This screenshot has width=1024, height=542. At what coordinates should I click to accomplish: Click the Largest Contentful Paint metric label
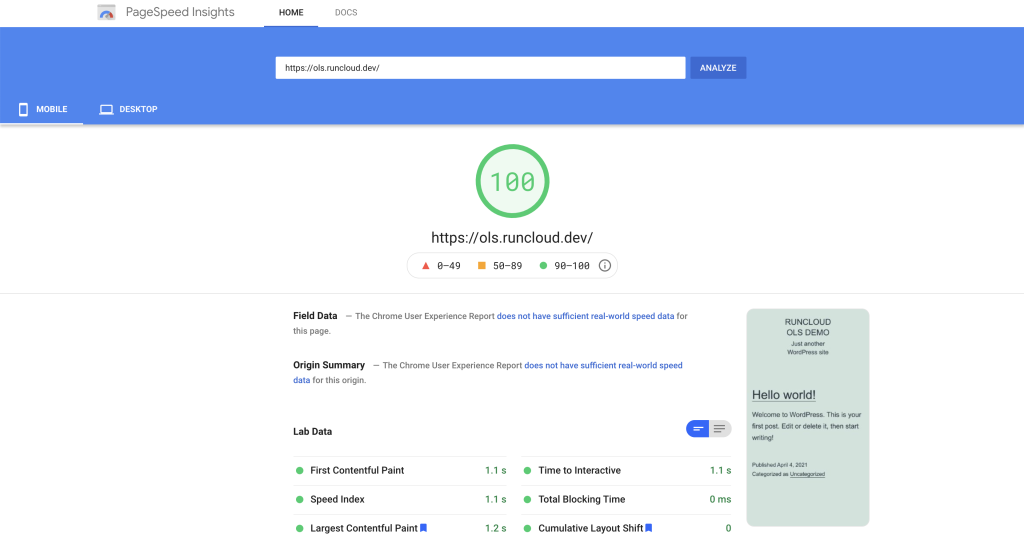click(364, 528)
